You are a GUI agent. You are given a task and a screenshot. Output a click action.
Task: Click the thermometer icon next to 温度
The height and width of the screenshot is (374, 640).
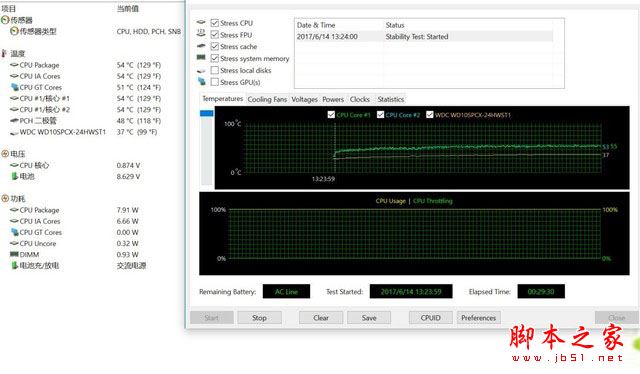[x=4, y=53]
